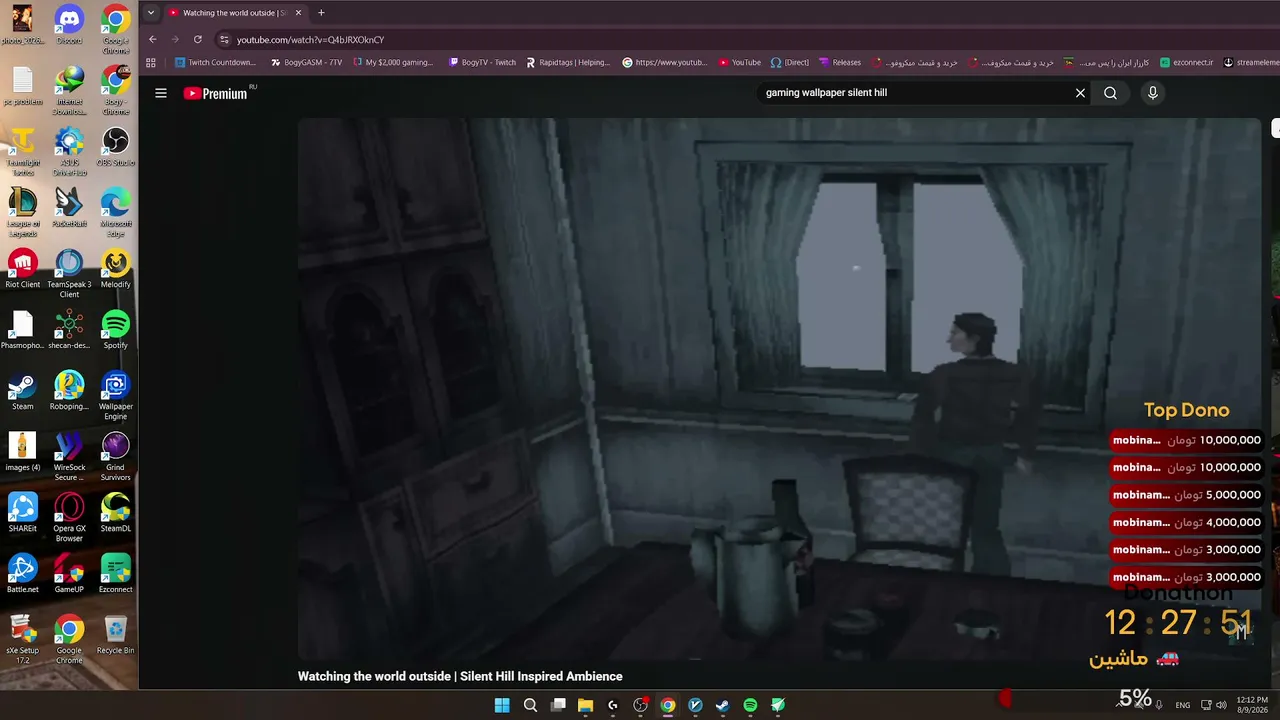Open the Ezconnect desktop shortcut
The width and height of the screenshot is (1280, 720).
[116, 574]
